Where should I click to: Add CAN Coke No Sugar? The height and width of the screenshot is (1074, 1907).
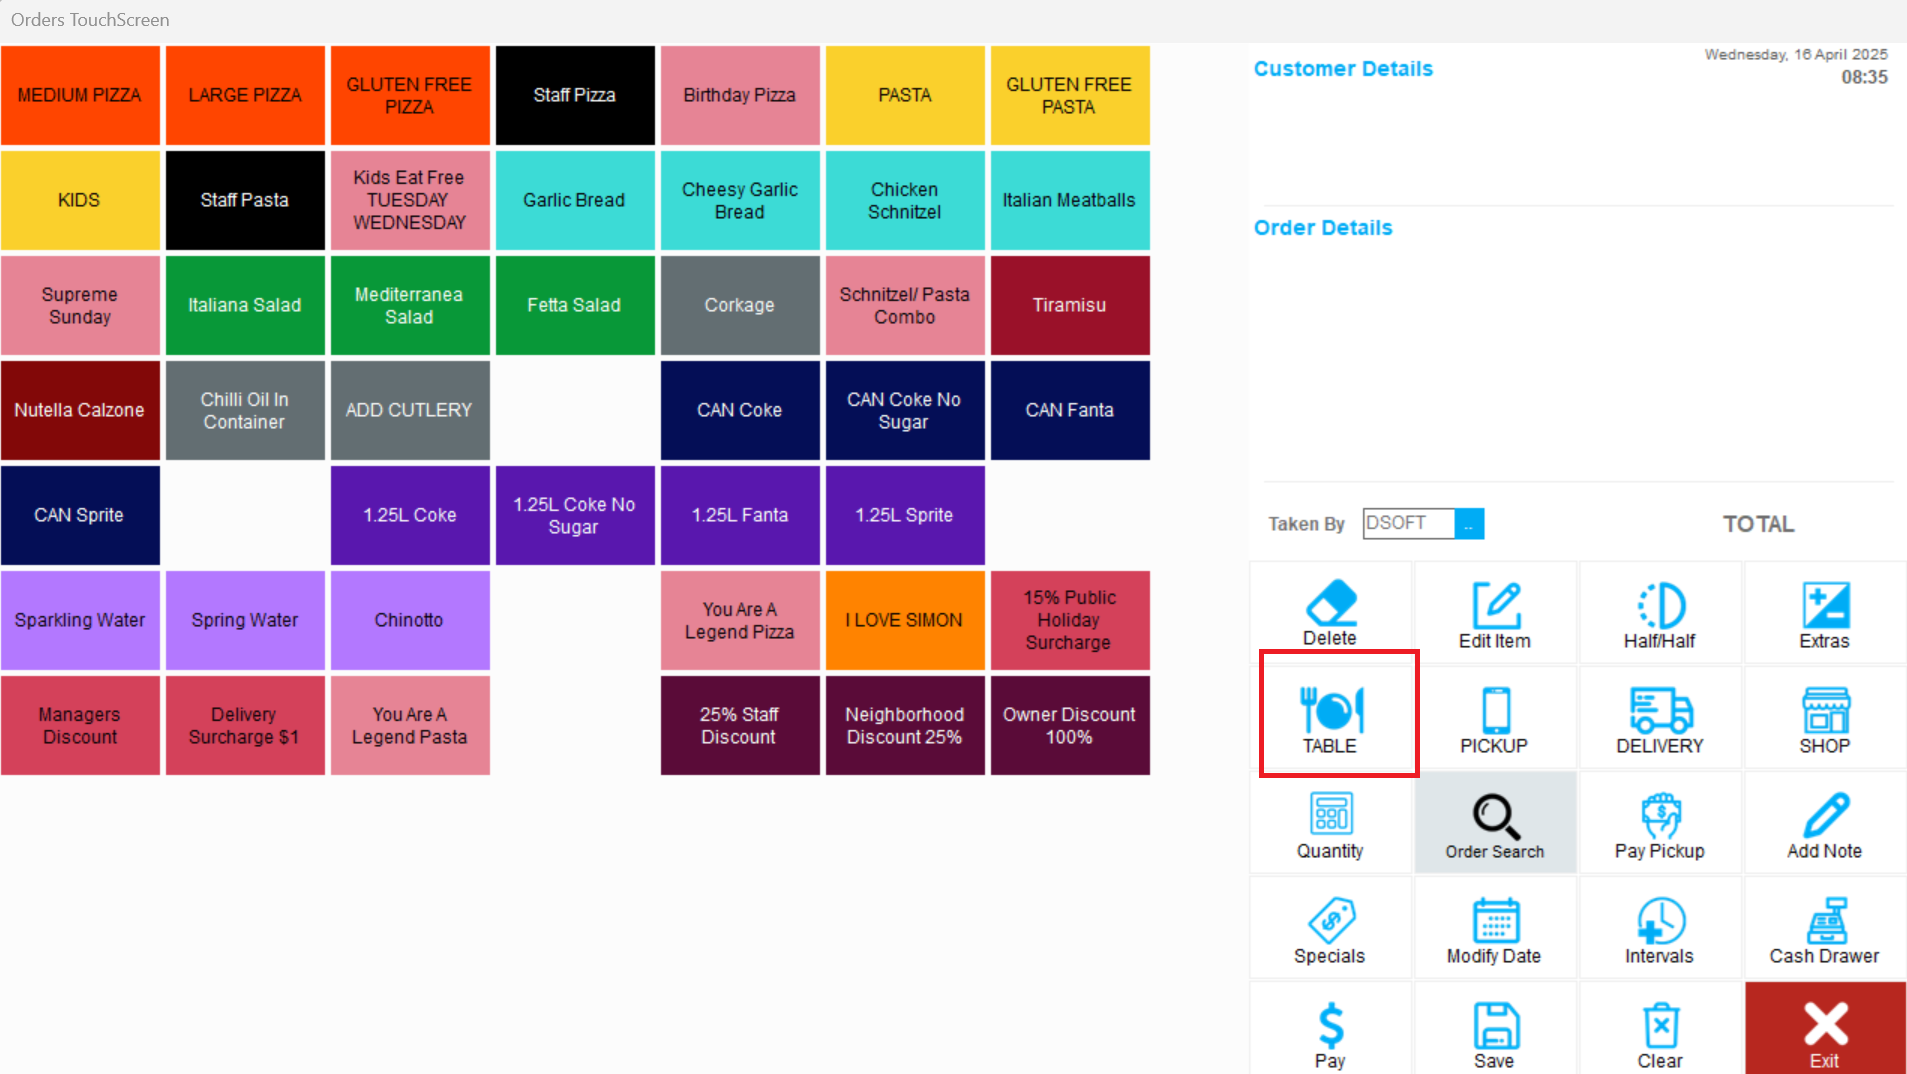coord(904,410)
